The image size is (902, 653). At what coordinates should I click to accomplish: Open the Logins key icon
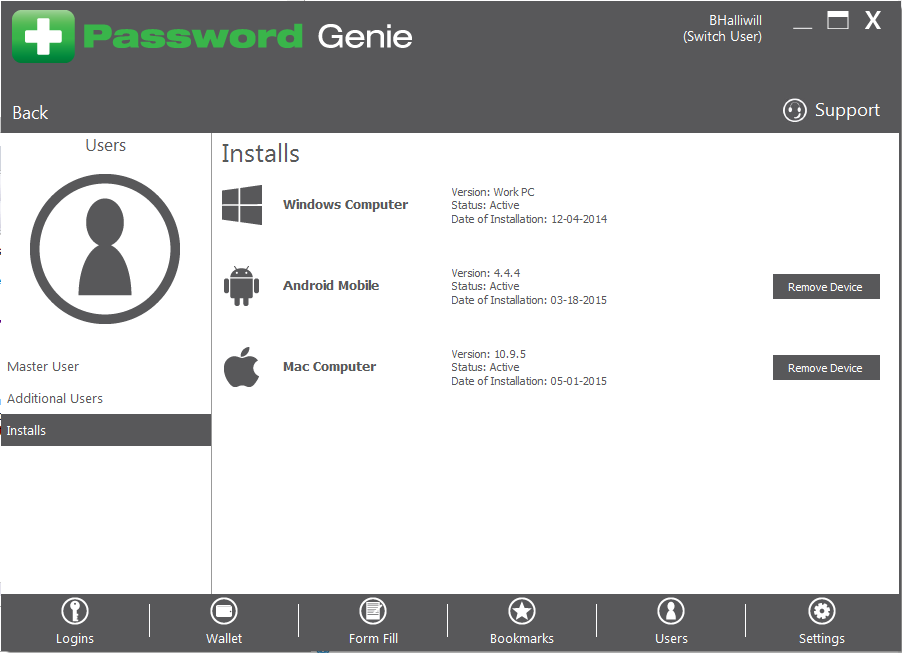pos(75,611)
